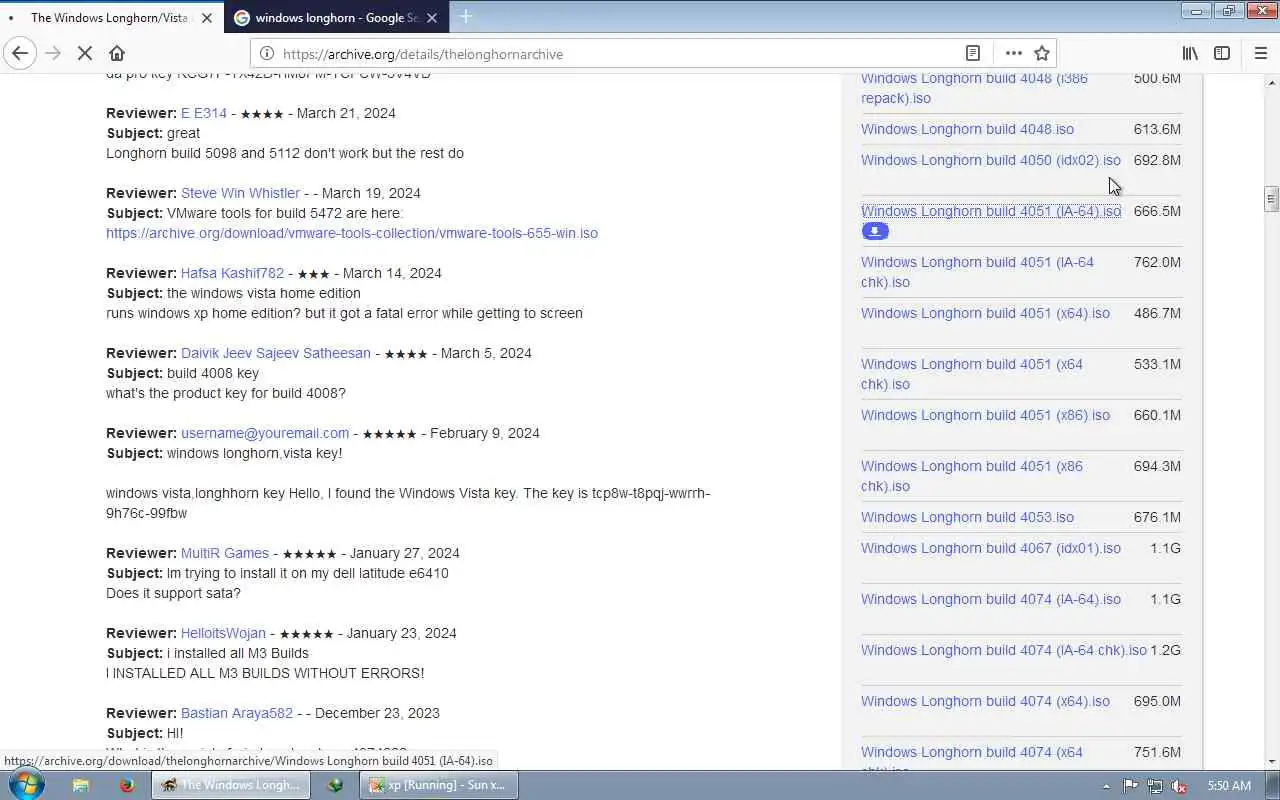Show site information icon in address bar

click(267, 54)
